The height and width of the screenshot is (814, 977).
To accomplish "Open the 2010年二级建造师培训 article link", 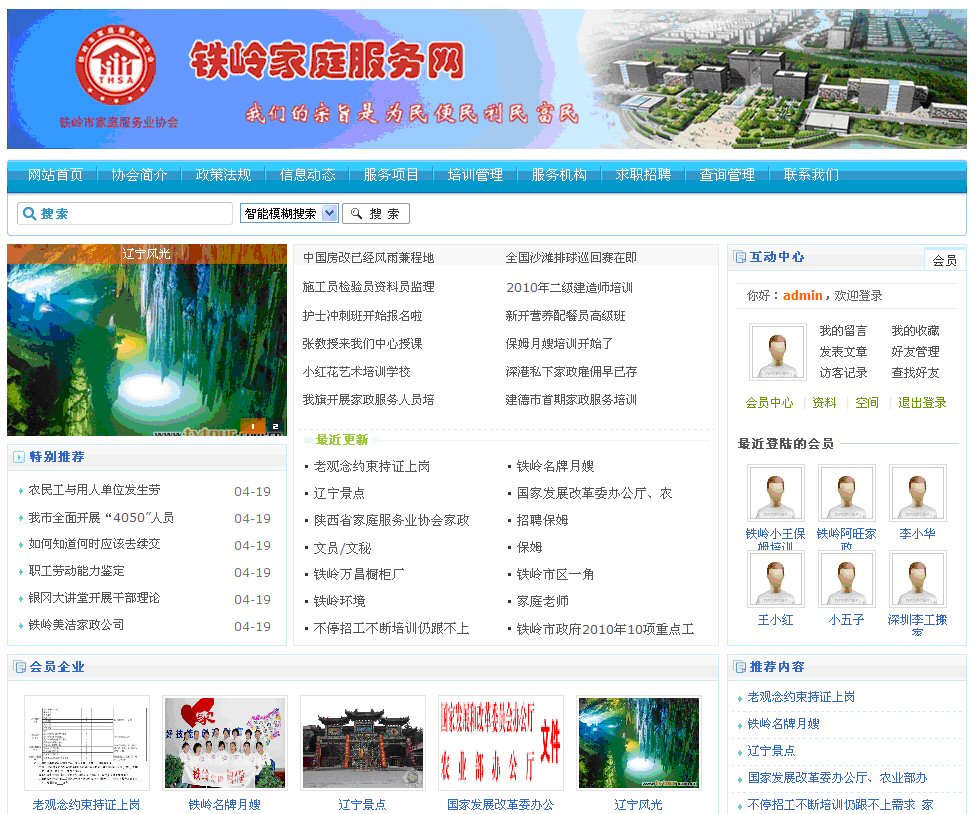I will [x=568, y=287].
